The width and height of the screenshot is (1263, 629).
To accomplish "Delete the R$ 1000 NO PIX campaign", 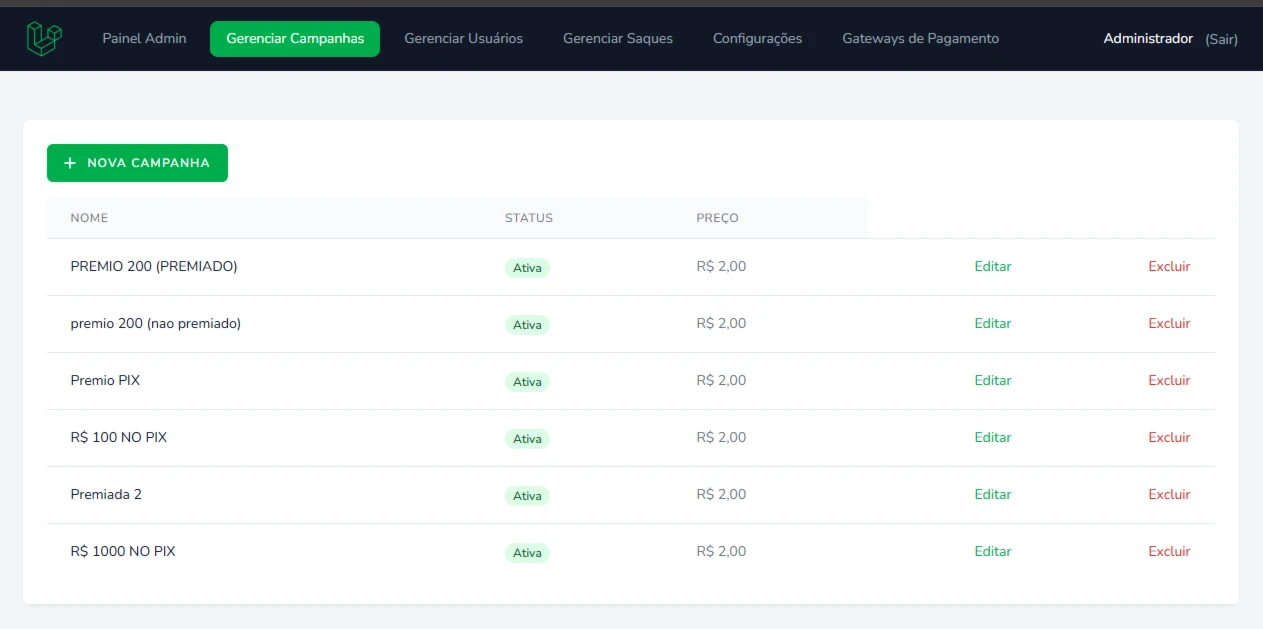I will [1168, 551].
